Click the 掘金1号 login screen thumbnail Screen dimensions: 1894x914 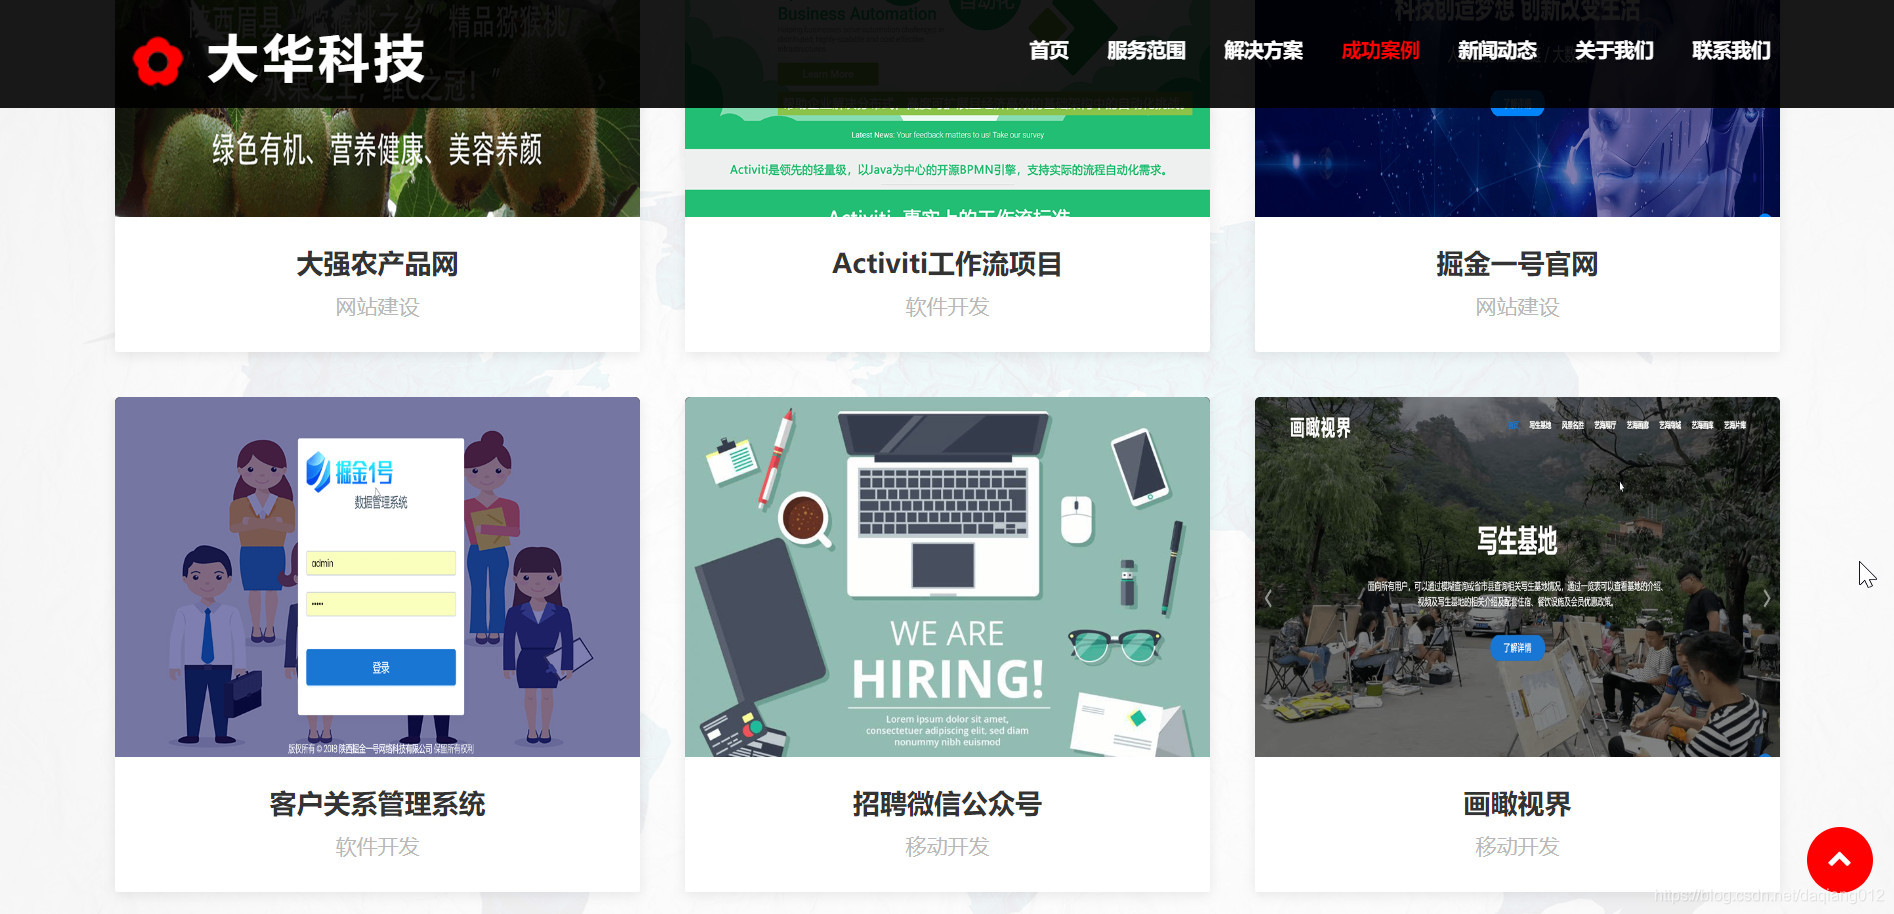(377, 577)
